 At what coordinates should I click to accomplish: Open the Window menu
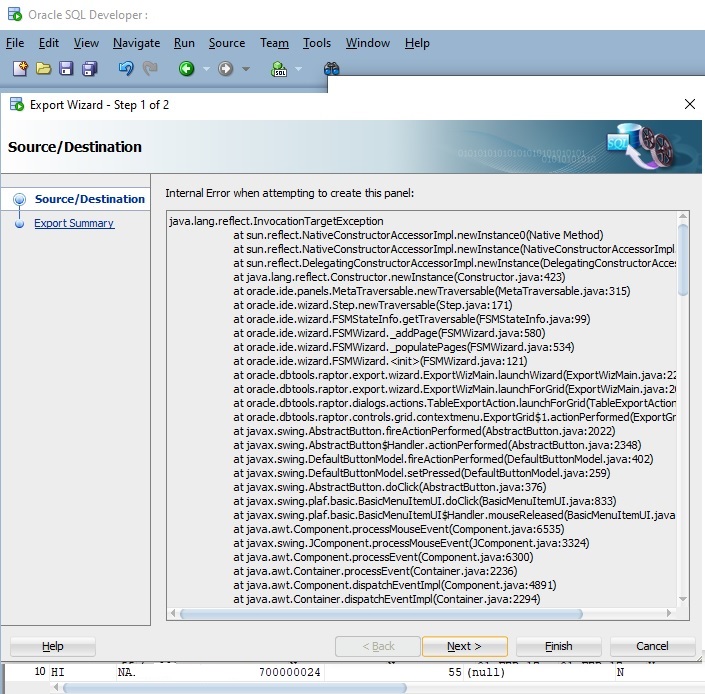[x=368, y=43]
